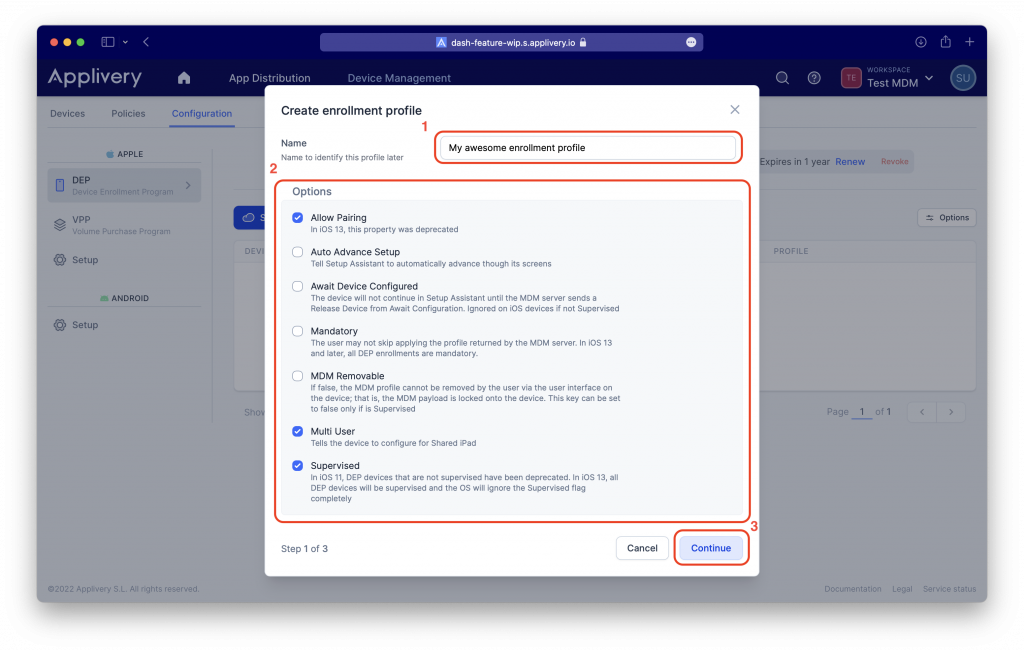Open the search magnifier icon
Image resolution: width=1024 pixels, height=651 pixels.
tap(782, 78)
